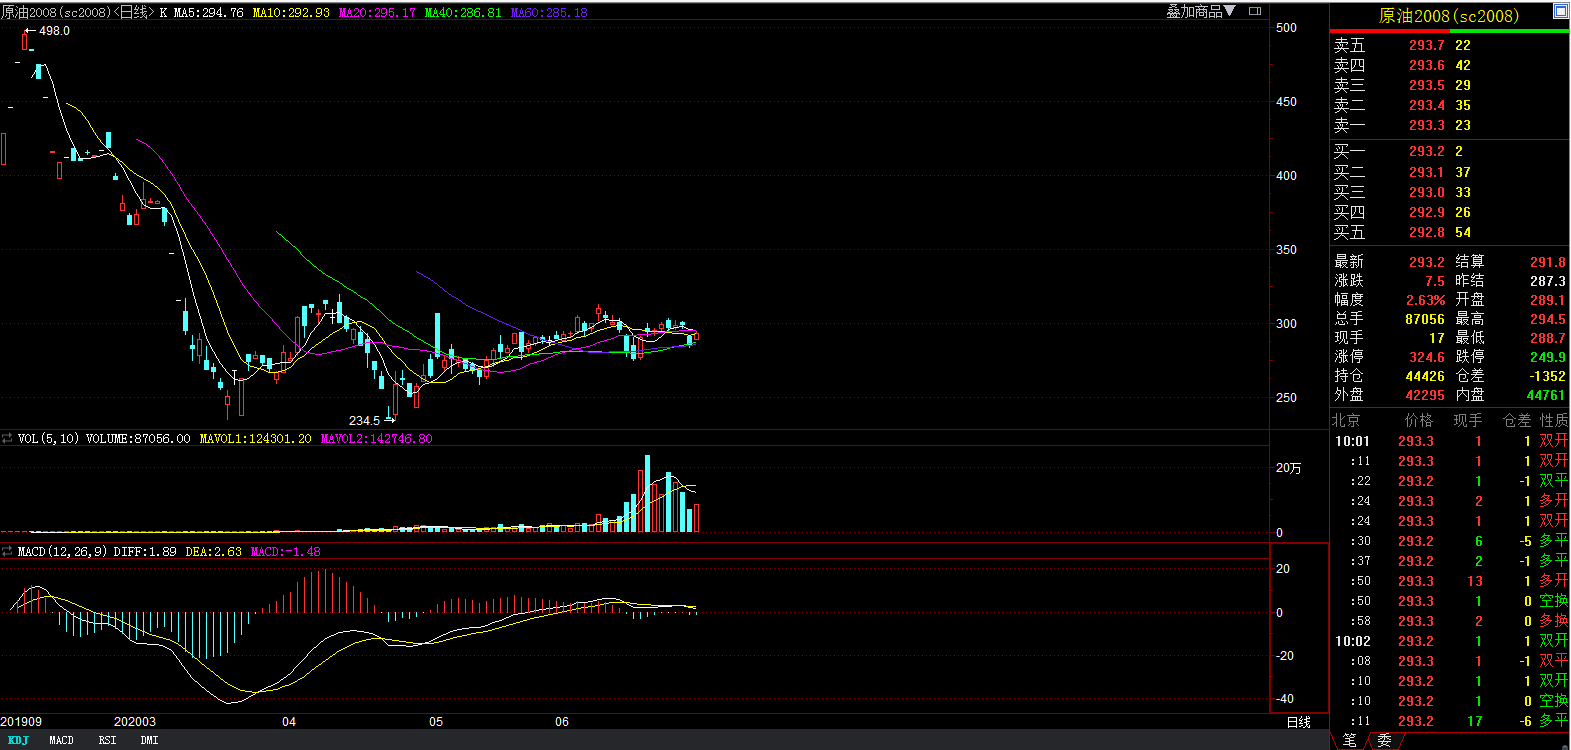Click the MAVOL1:124301.20 value
1571x750 pixels.
[255, 439]
